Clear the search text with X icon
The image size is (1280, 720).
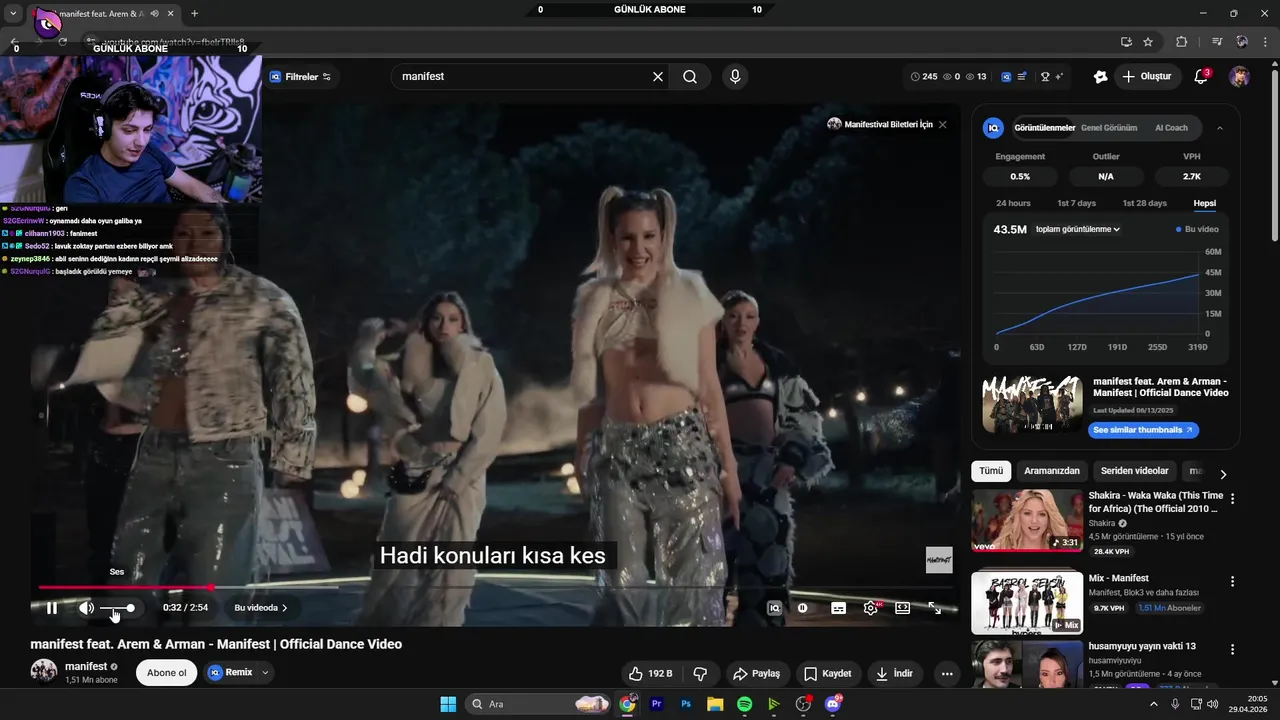coord(658,77)
